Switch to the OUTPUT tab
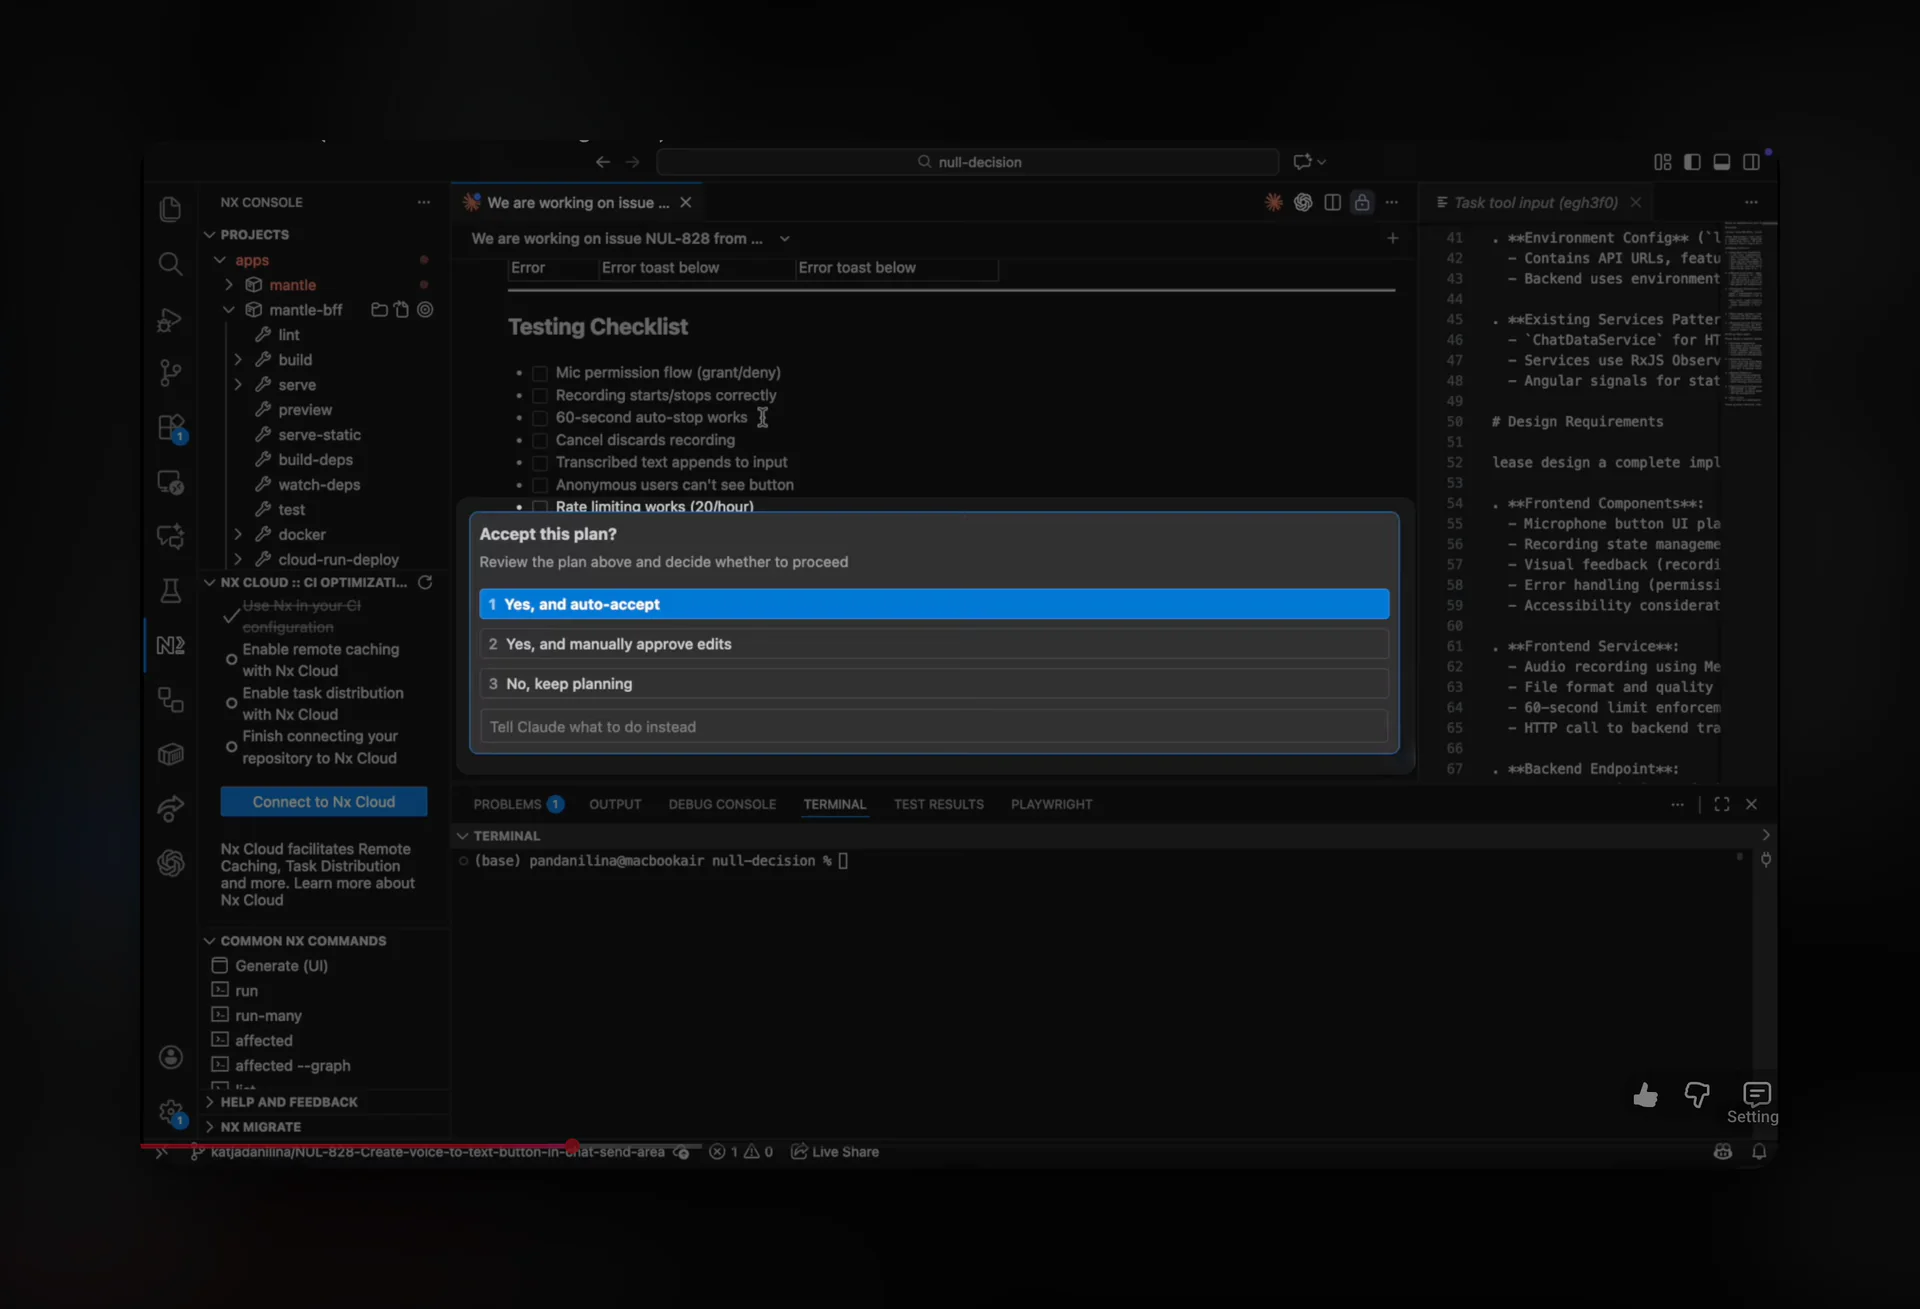This screenshot has width=1920, height=1309. 615,804
